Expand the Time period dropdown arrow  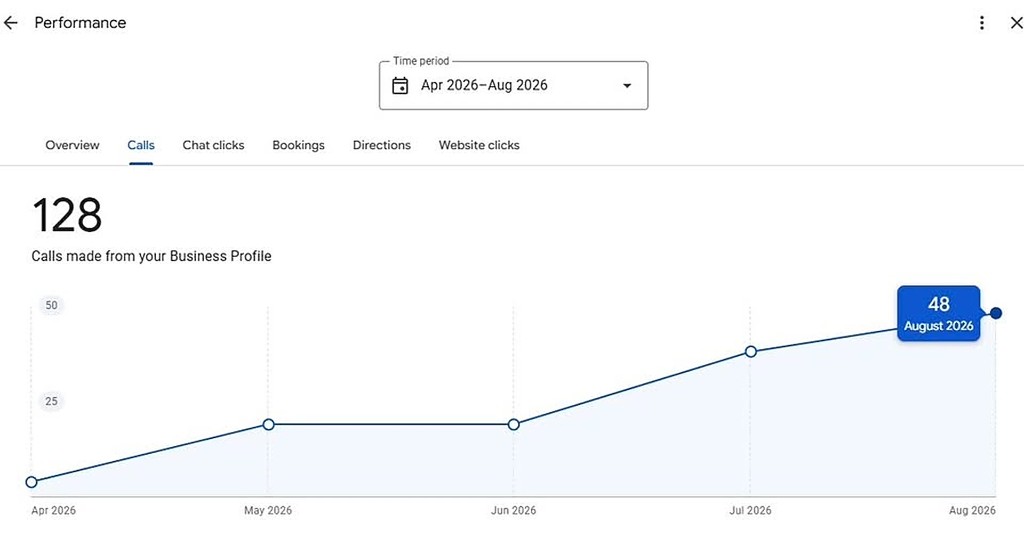pos(627,86)
